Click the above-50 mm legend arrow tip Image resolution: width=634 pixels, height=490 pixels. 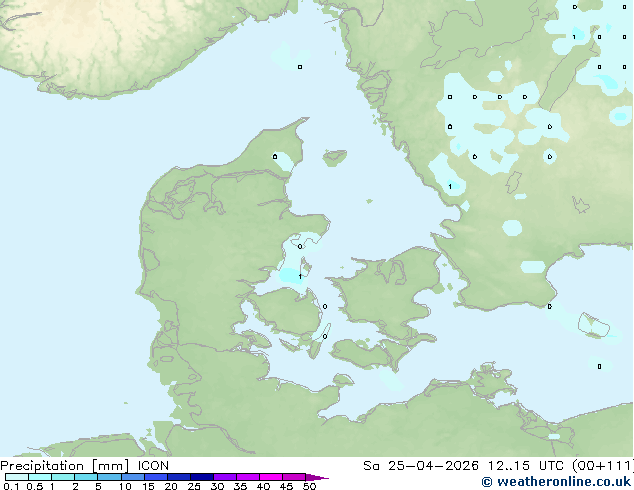tap(317, 477)
